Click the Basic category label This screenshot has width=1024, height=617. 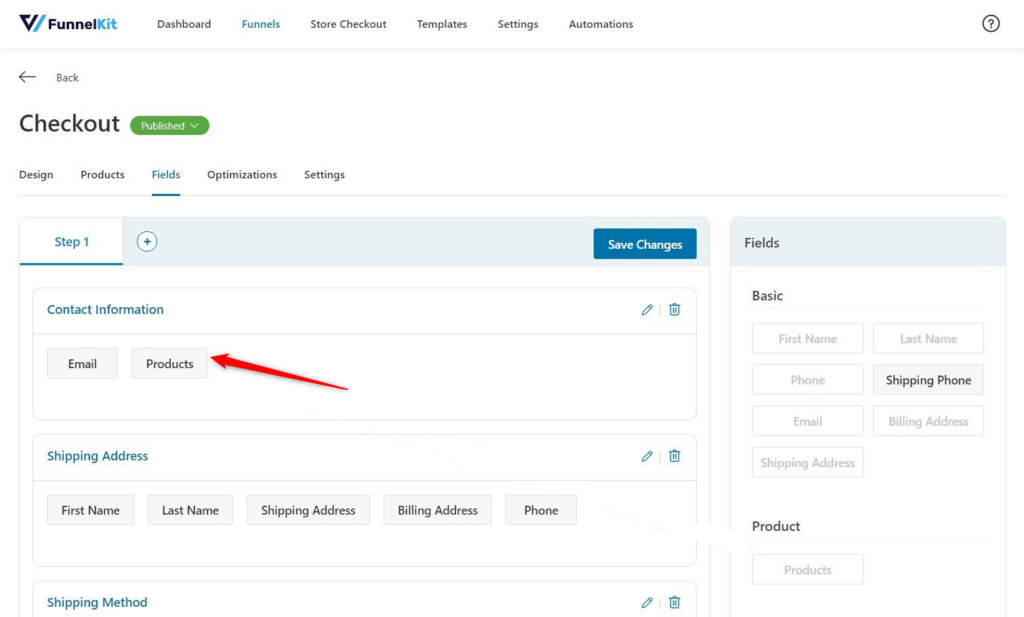pyautogui.click(x=767, y=296)
